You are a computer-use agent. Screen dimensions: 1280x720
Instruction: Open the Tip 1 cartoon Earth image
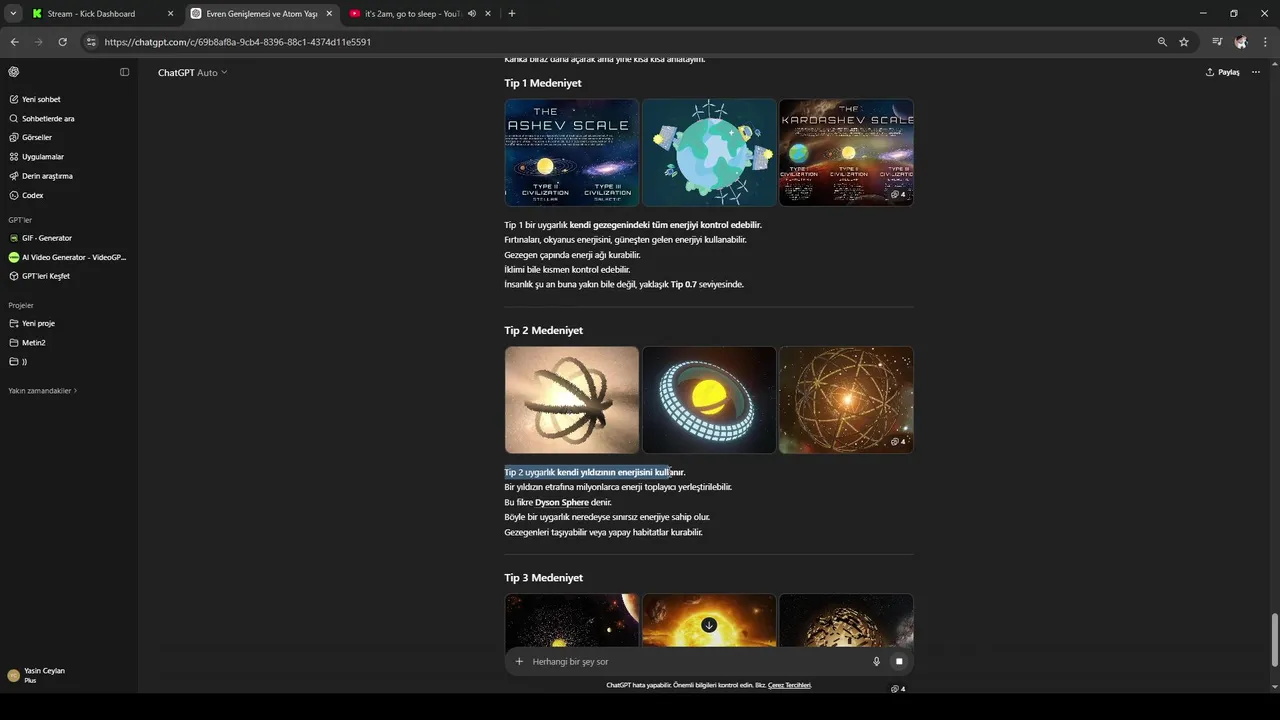(709, 152)
